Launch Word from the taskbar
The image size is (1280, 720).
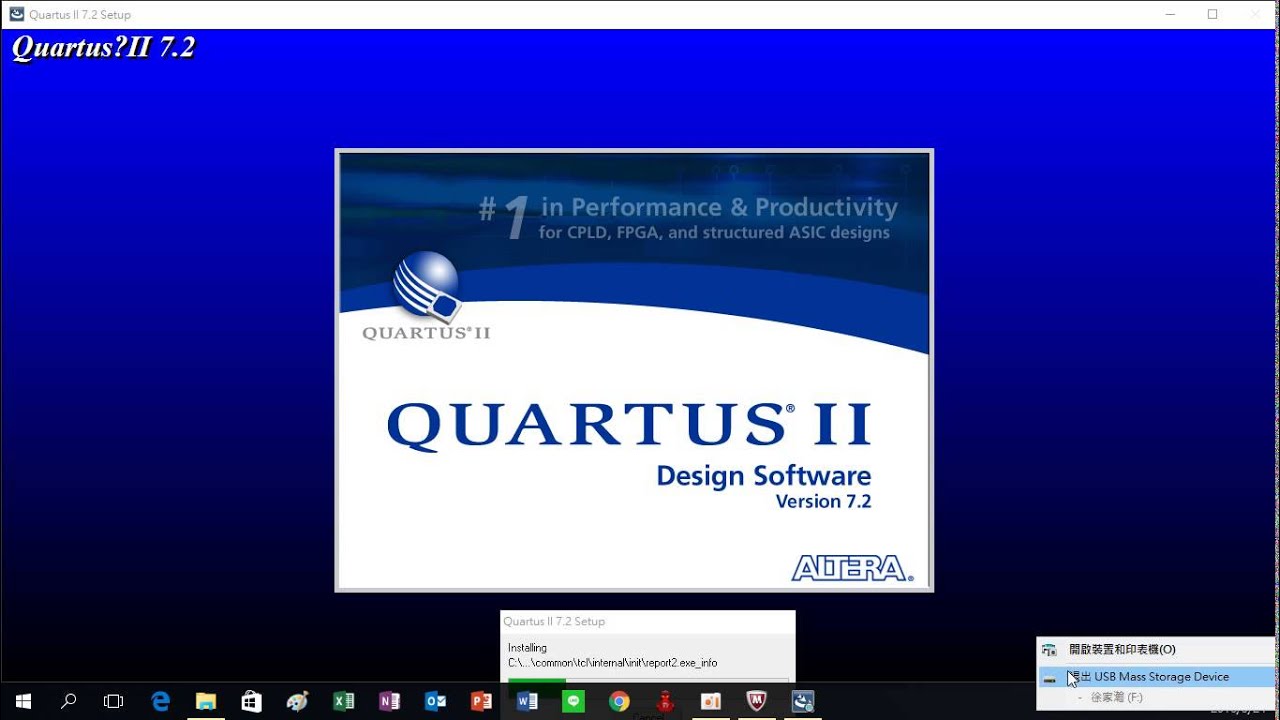point(527,702)
